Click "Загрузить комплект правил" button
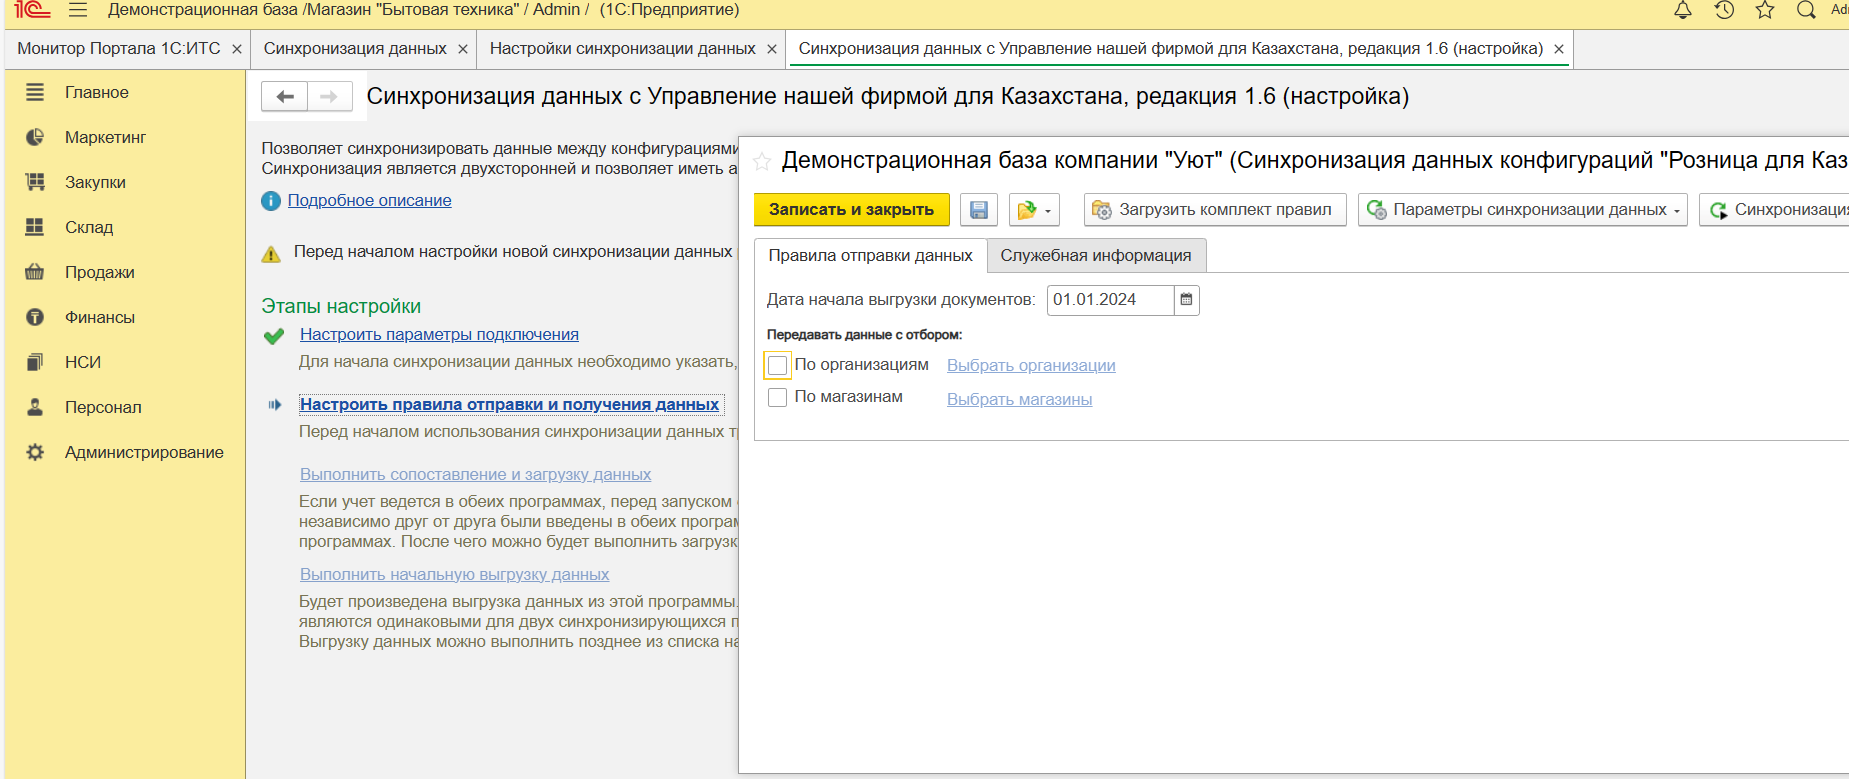Screen dimensions: 1849x779 (x=1214, y=210)
